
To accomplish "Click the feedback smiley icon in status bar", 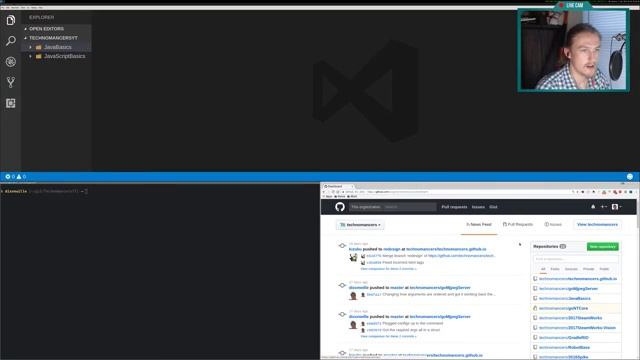I will (630, 177).
